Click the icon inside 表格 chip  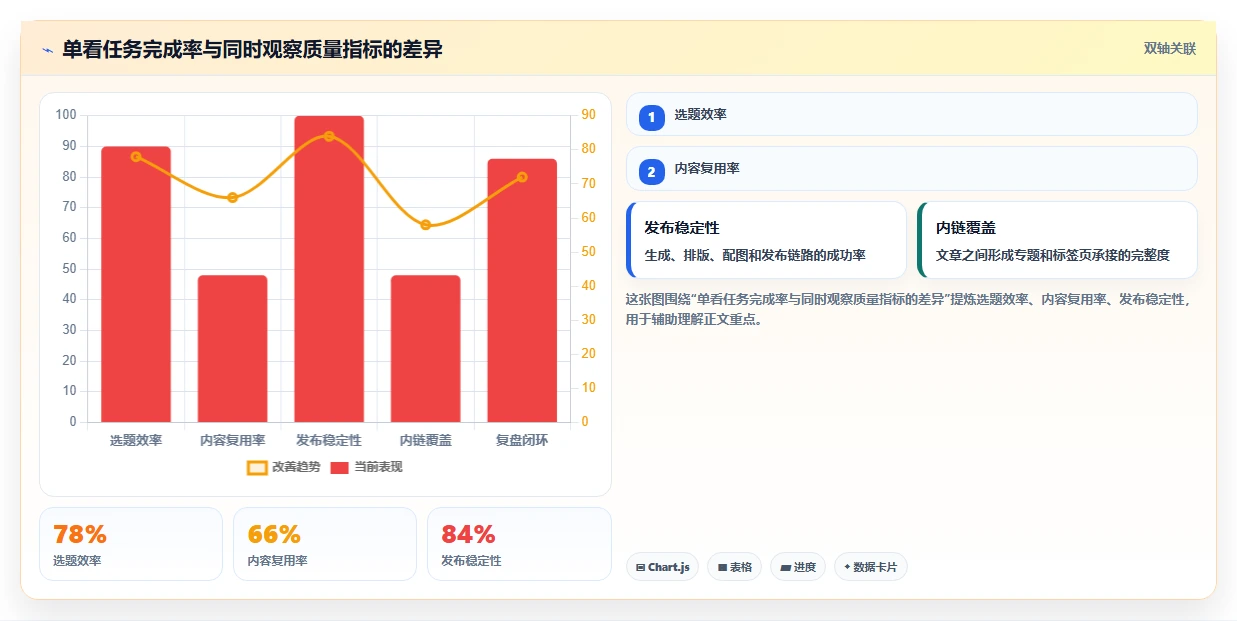pos(722,567)
